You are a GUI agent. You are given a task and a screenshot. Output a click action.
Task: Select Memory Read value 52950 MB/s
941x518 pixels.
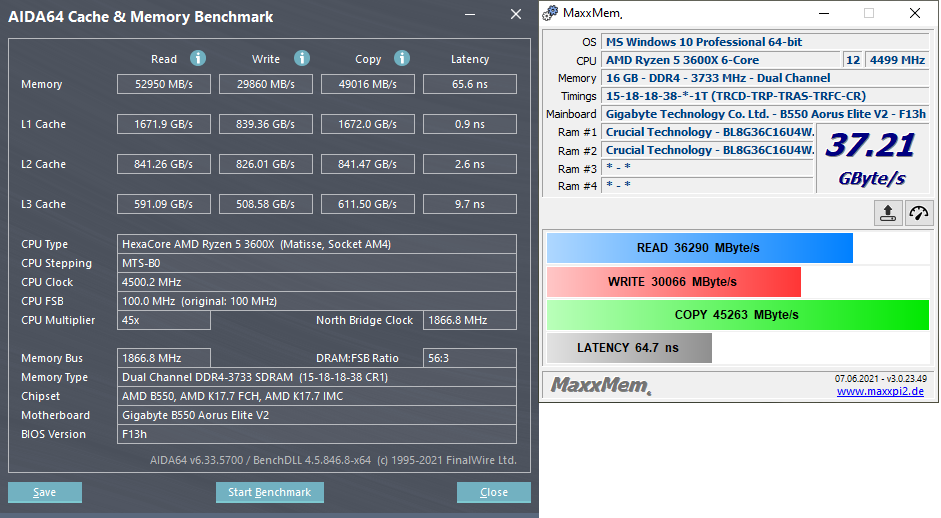[164, 84]
